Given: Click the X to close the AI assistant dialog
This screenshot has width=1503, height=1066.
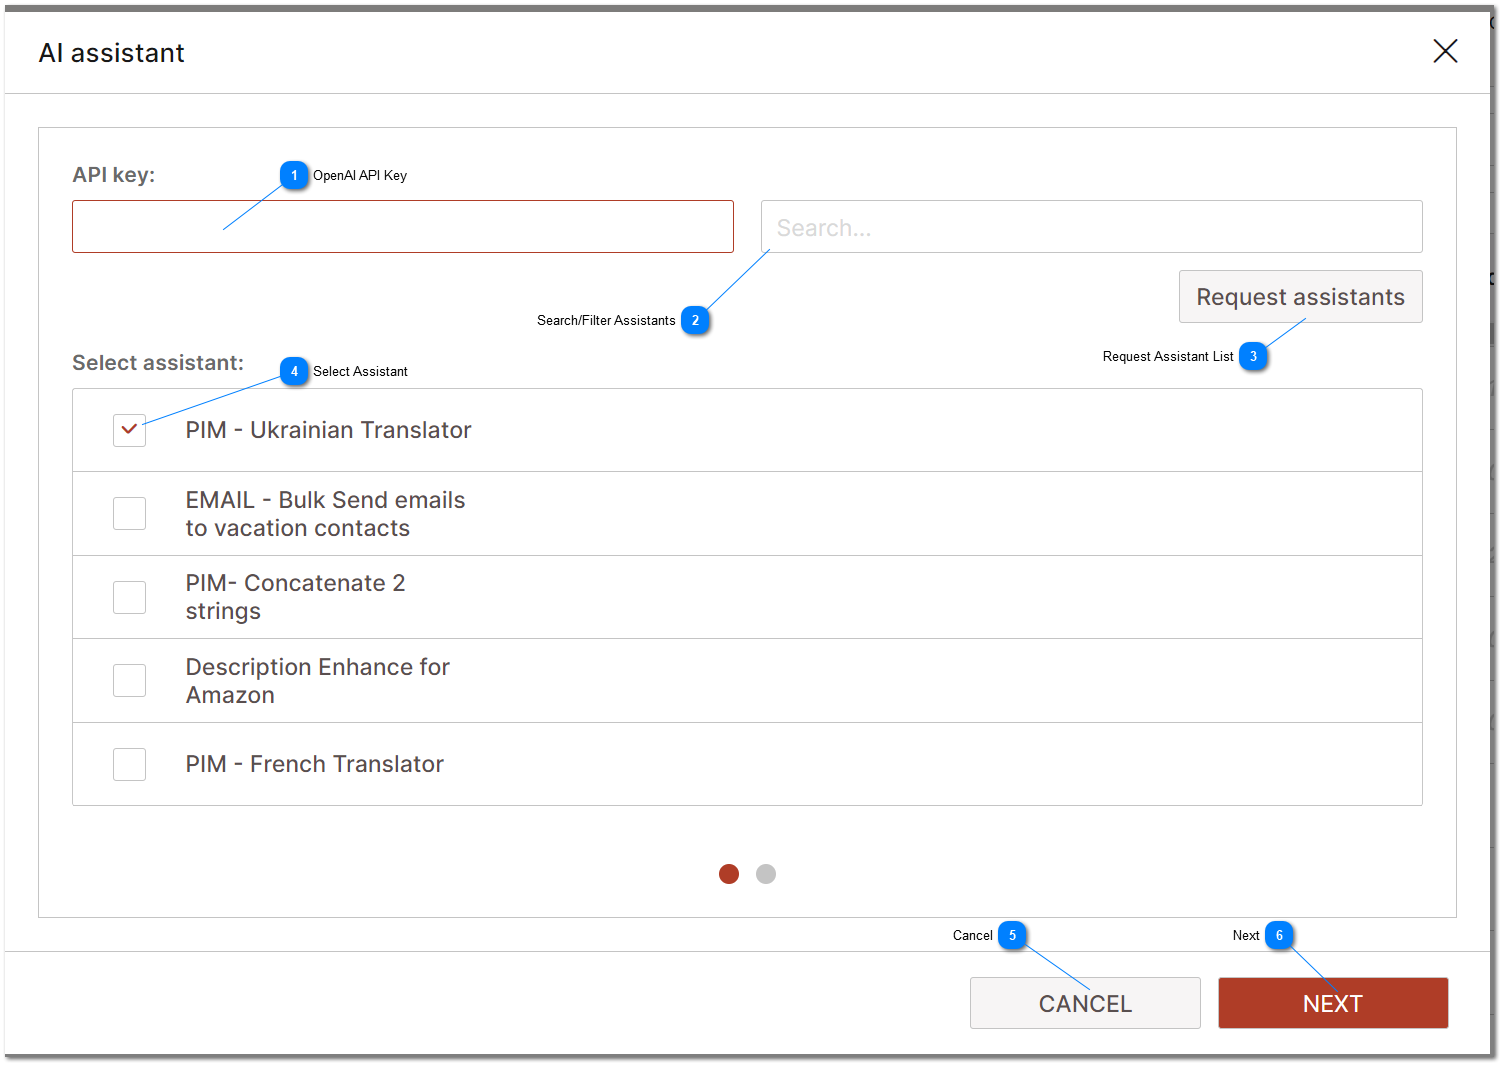Looking at the screenshot, I should [x=1445, y=51].
